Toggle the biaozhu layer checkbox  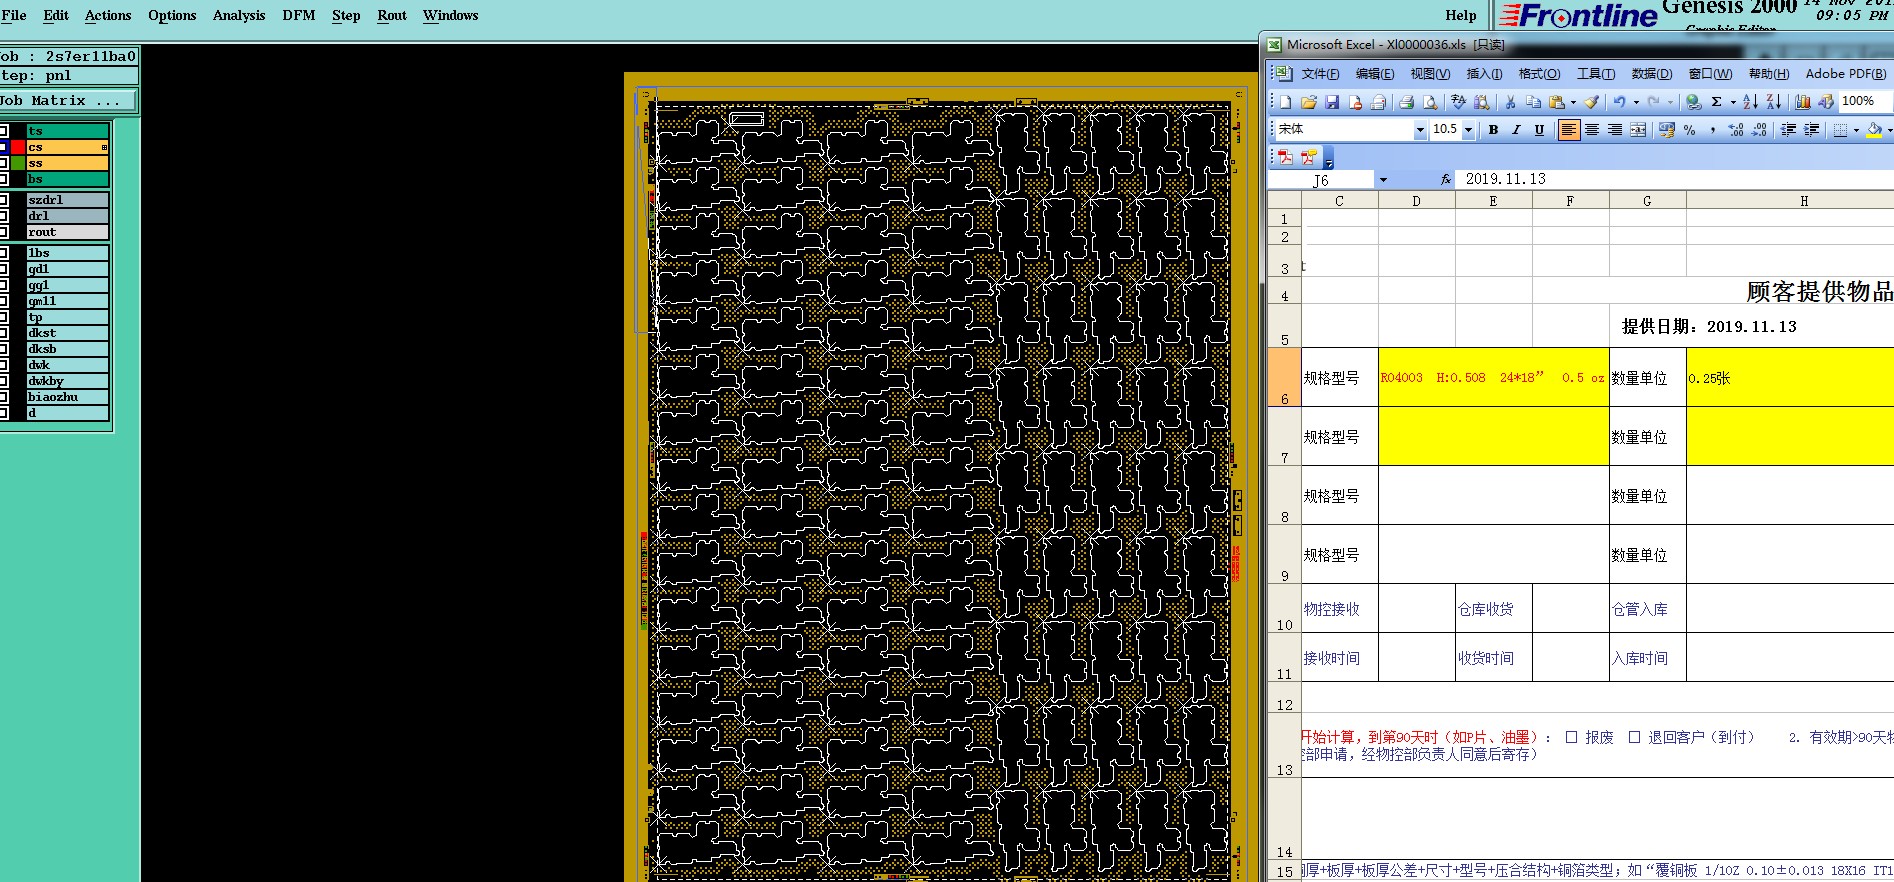(4, 397)
